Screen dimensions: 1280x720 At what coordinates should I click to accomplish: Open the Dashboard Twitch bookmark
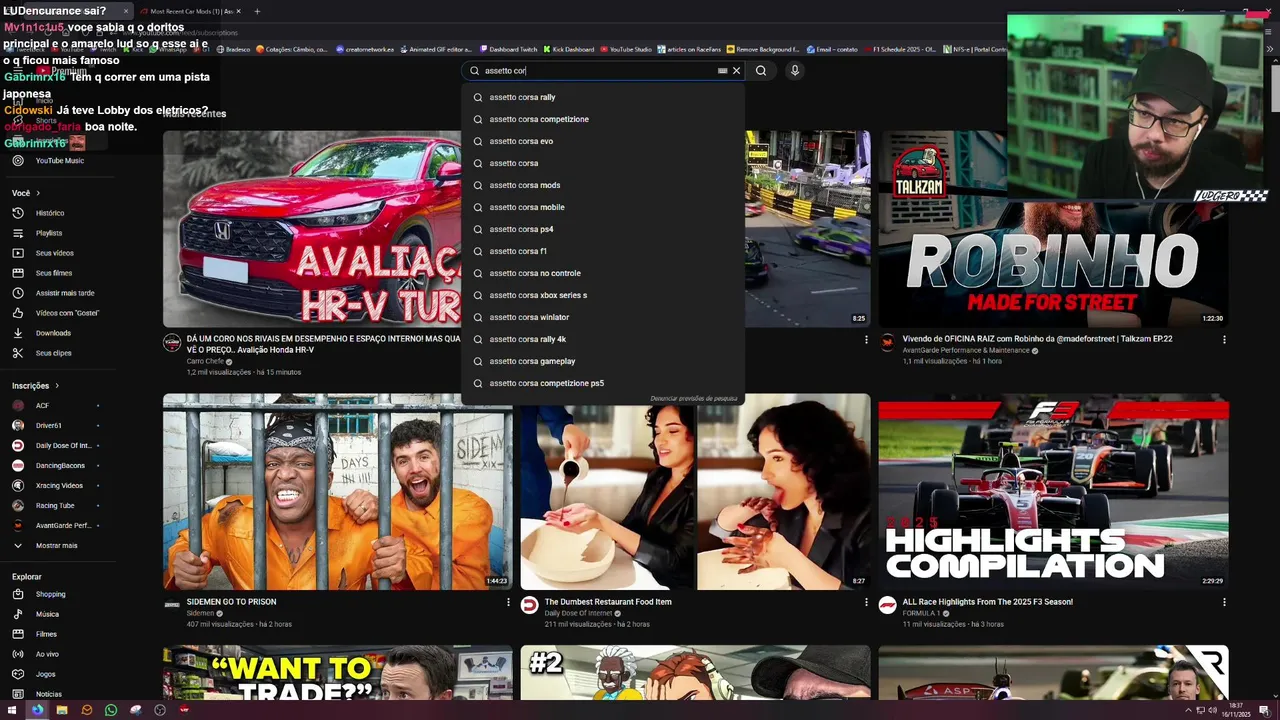pyautogui.click(x=508, y=49)
